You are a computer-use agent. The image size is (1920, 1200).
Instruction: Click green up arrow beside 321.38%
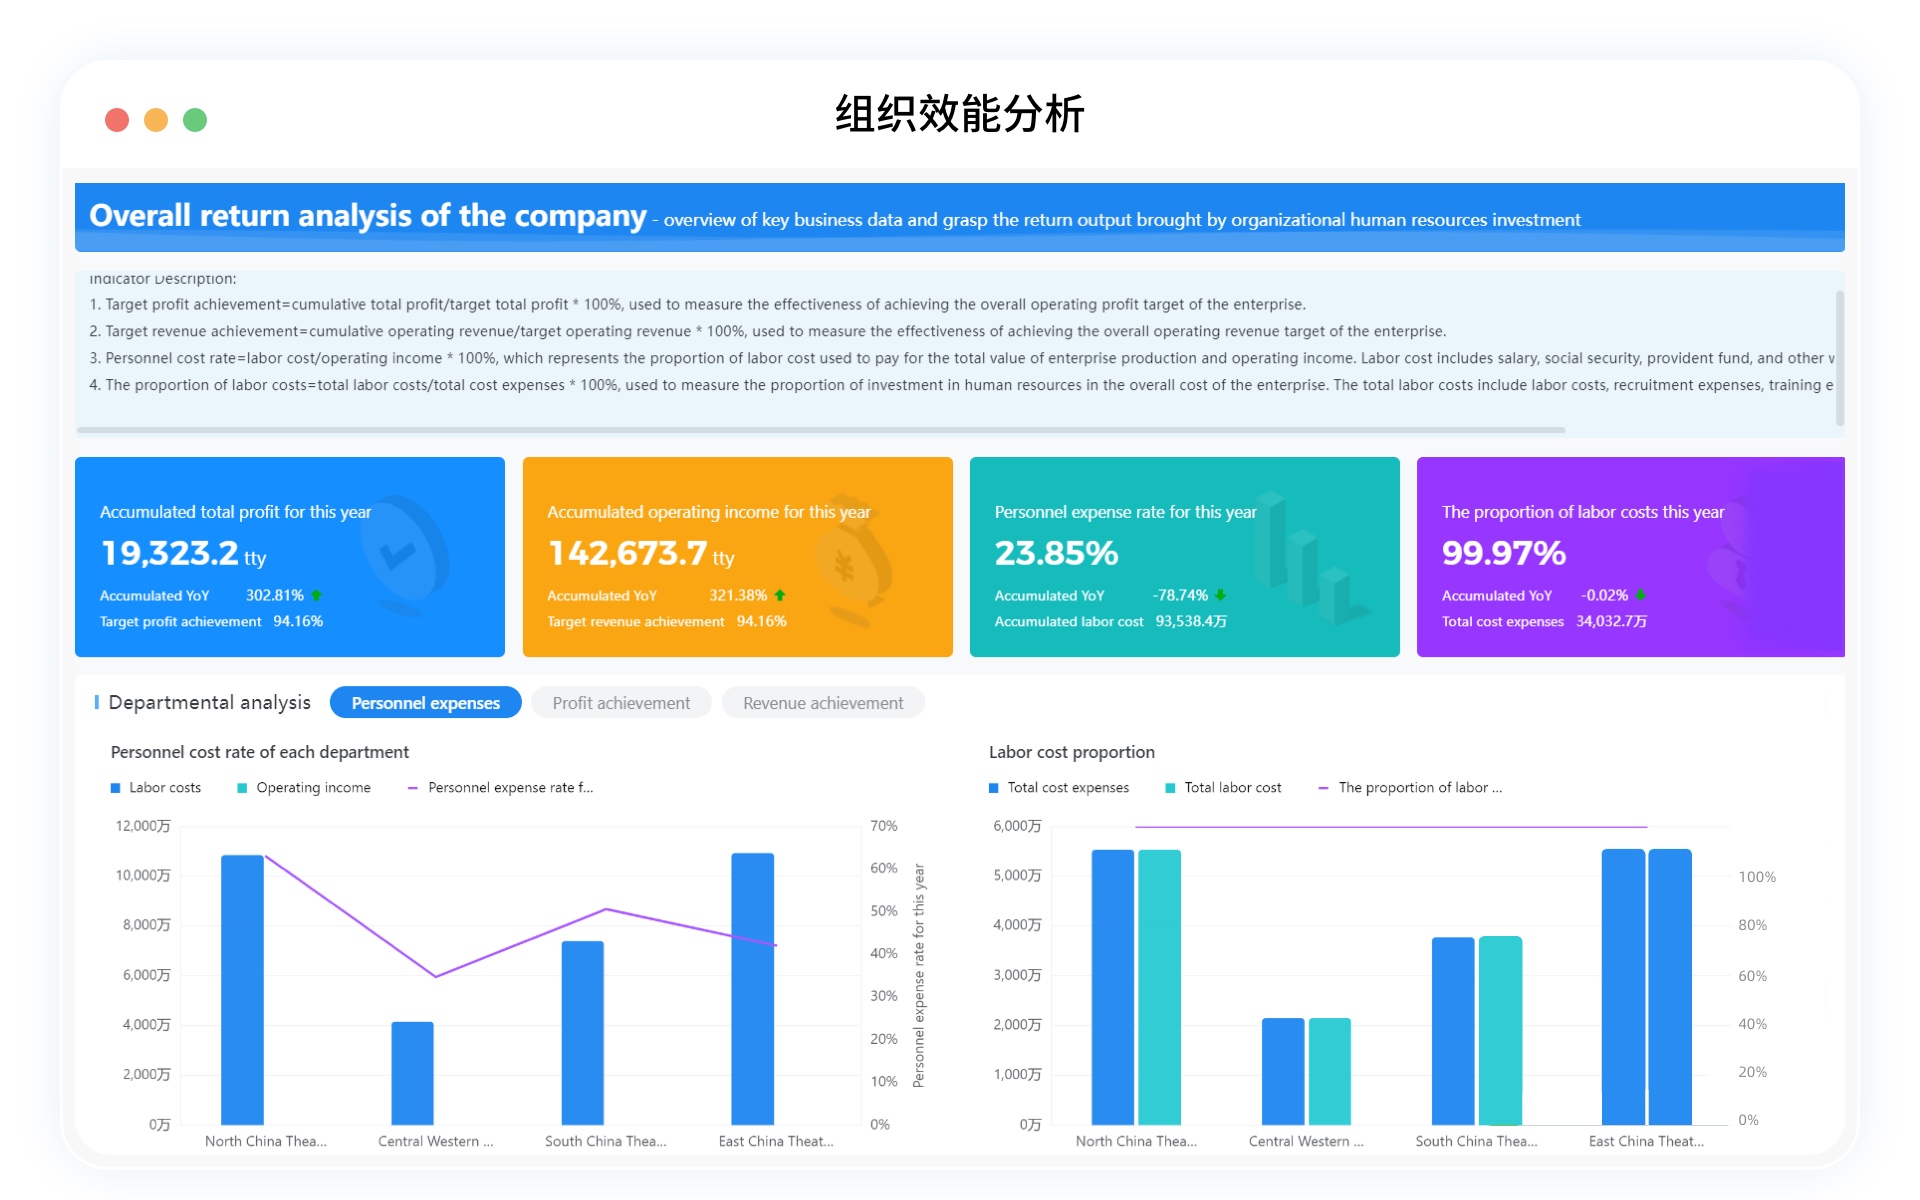(780, 595)
